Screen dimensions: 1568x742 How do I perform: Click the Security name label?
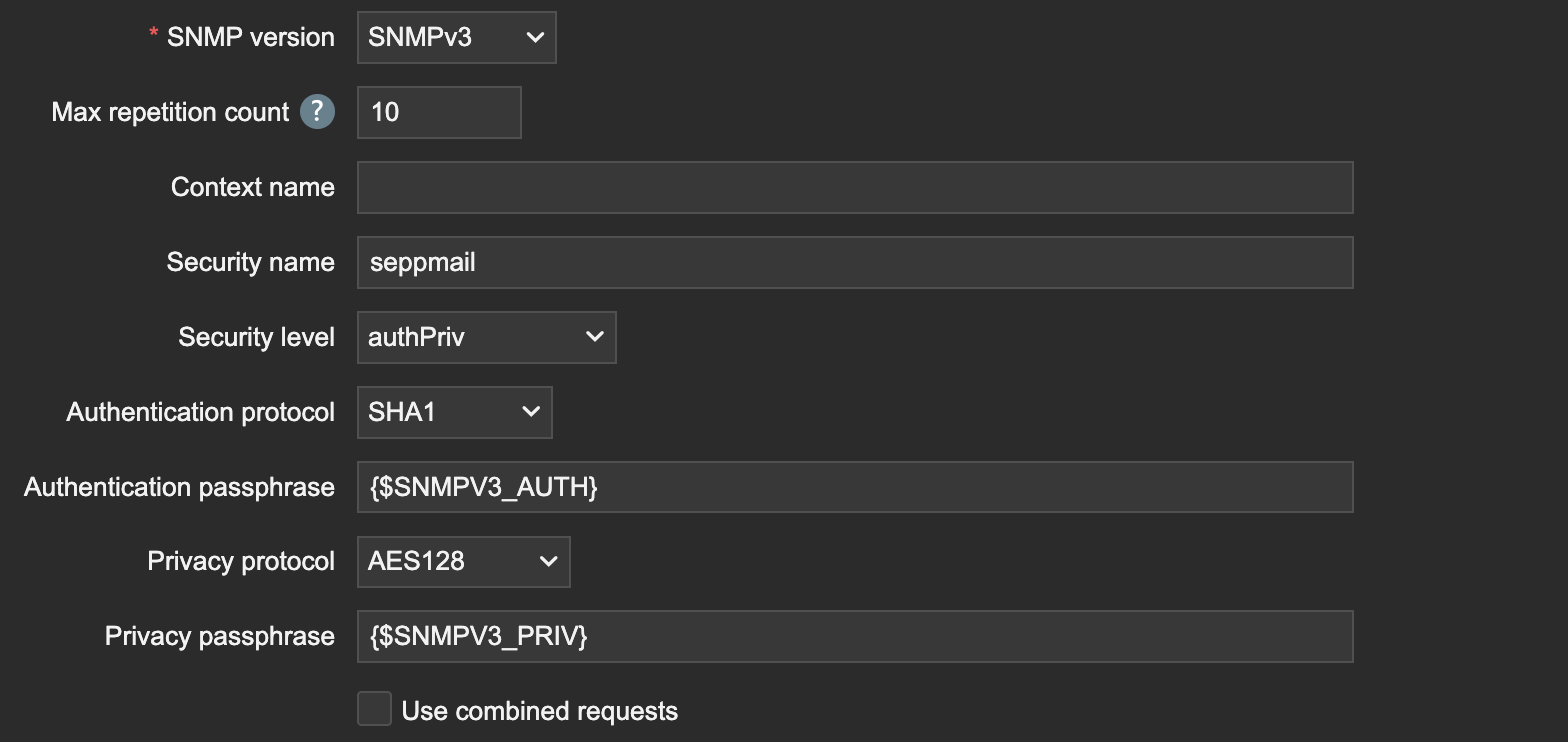tap(250, 262)
